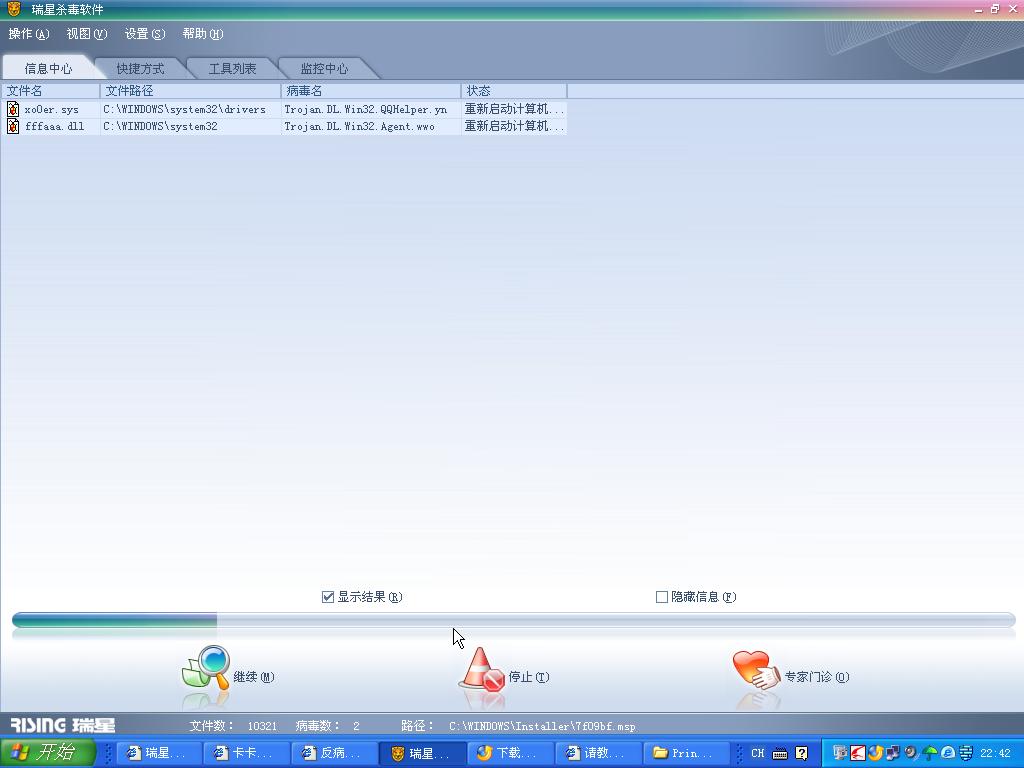The image size is (1024, 768).
Task: Click the active 瑞星 antivirus taskbar button
Action: tap(423, 754)
